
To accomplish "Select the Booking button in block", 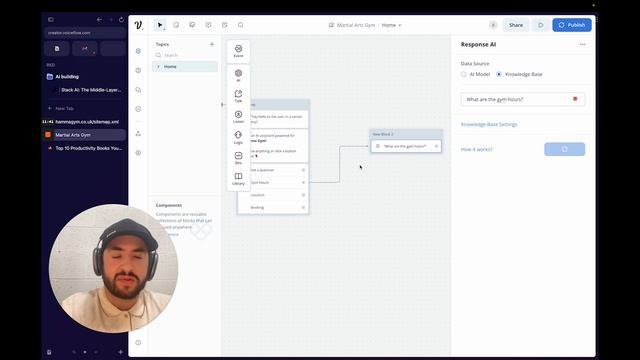I will (x=273, y=207).
